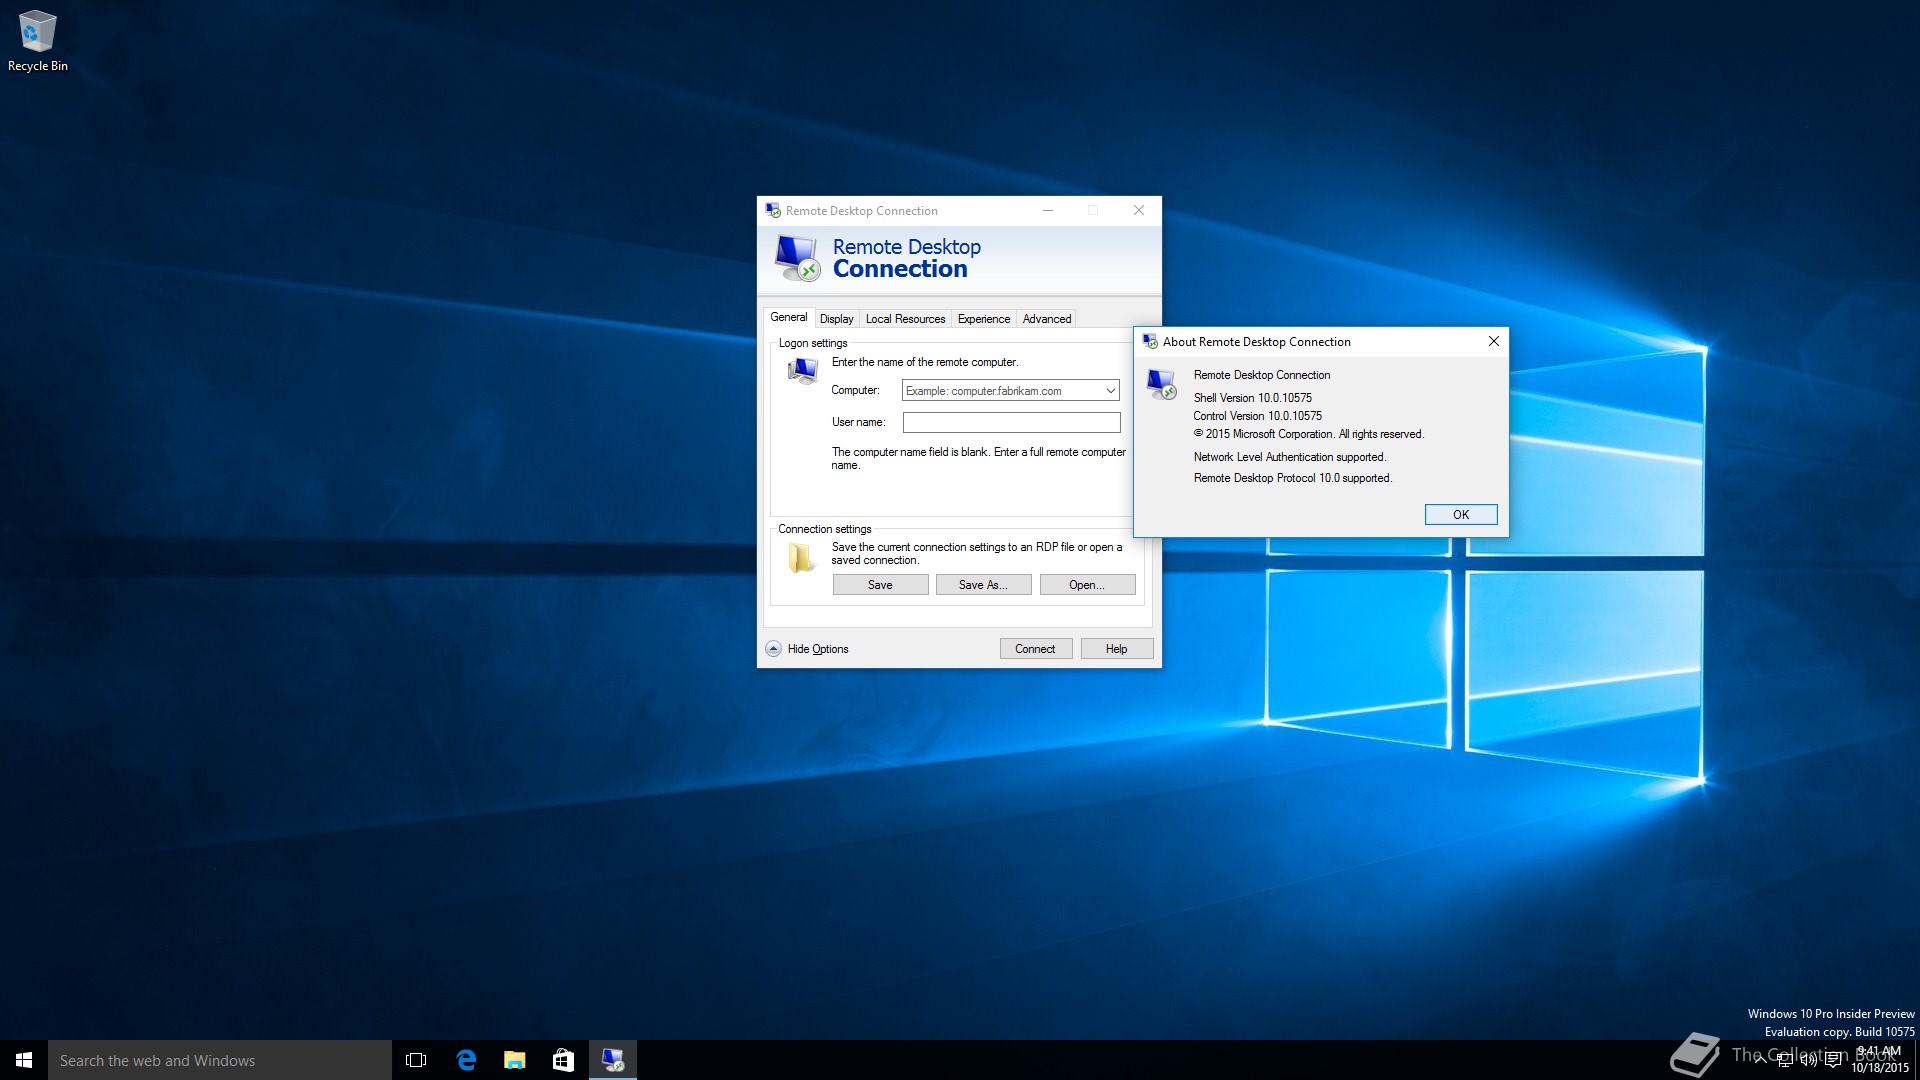The image size is (1920, 1080).
Task: Open Recycle Bin desktop icon
Action: tap(38, 41)
